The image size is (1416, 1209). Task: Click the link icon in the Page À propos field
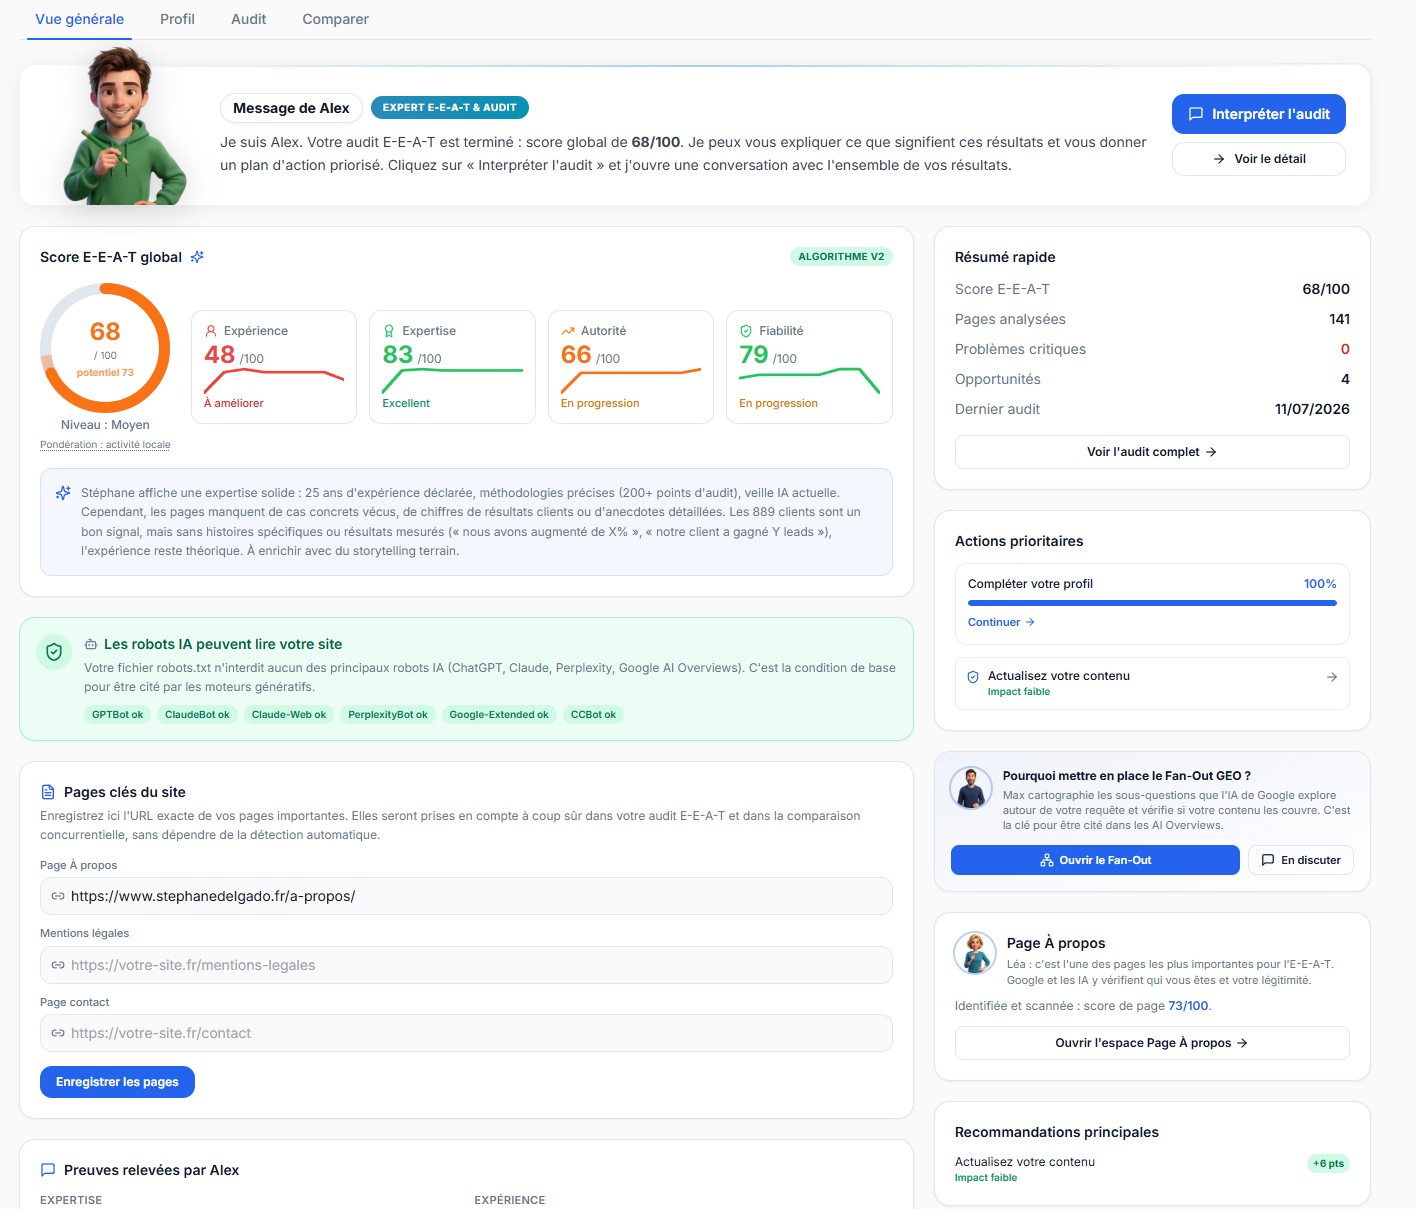(58, 897)
